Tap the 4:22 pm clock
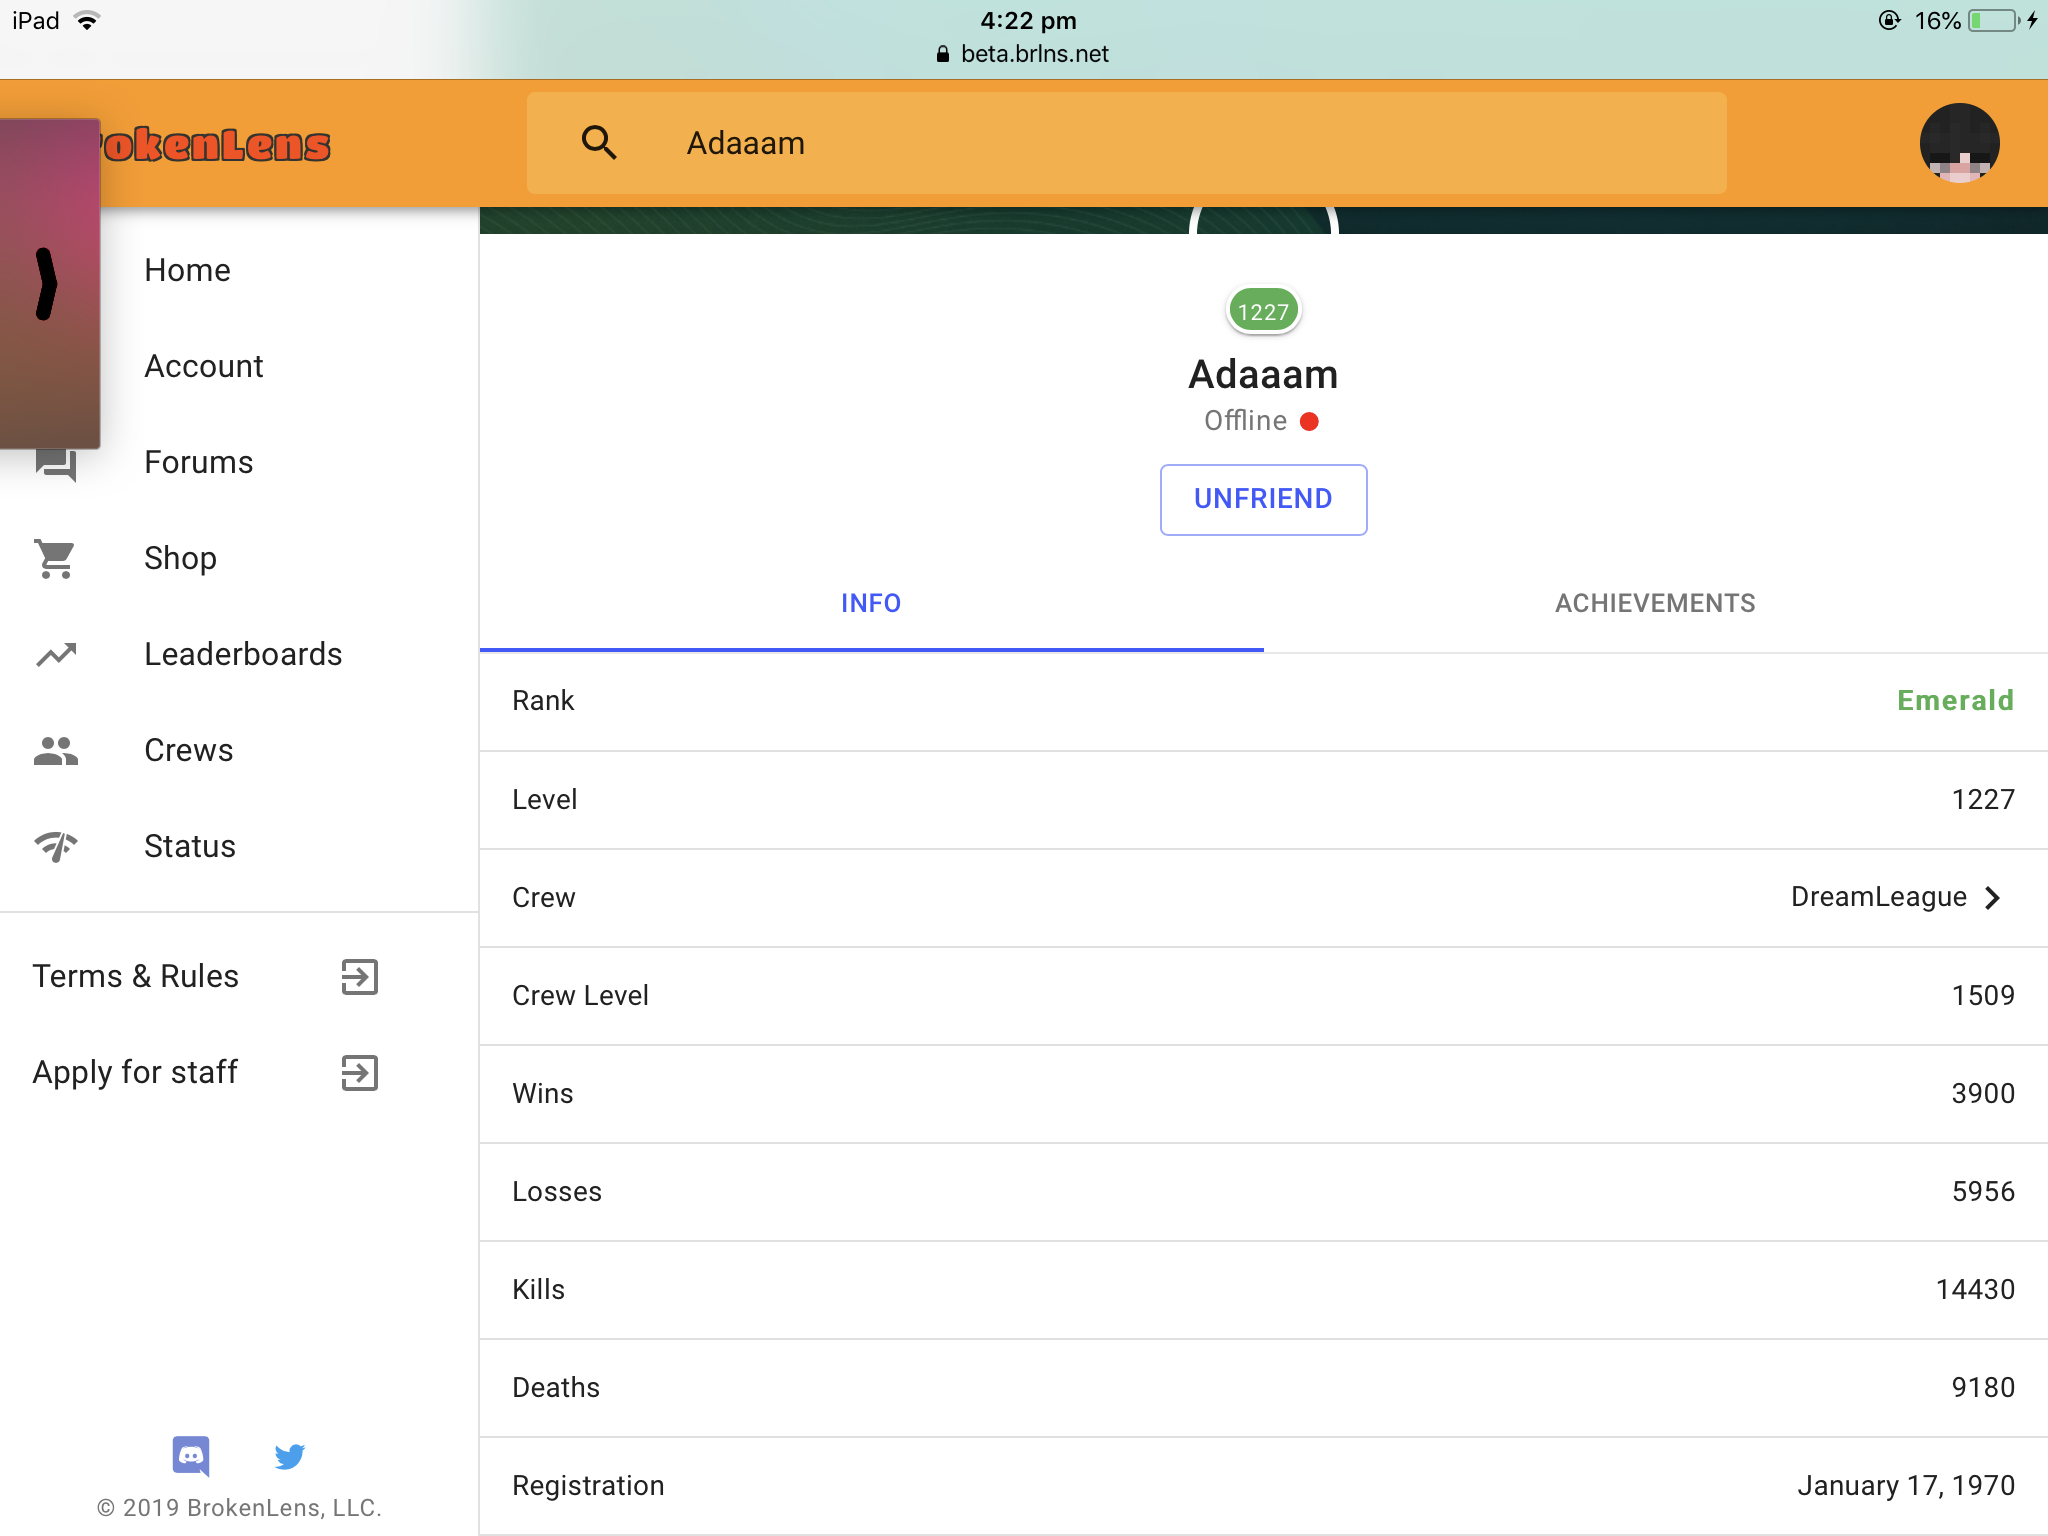 click(x=1028, y=21)
